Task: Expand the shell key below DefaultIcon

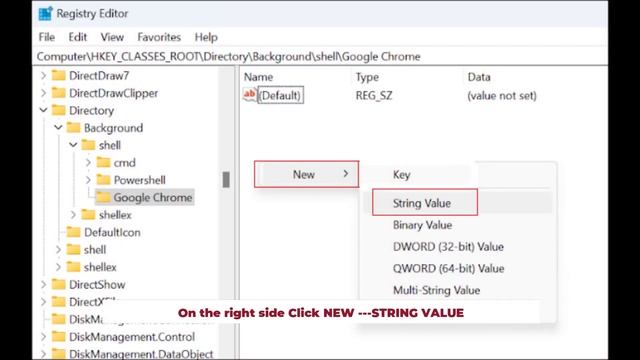Action: pyautogui.click(x=58, y=249)
